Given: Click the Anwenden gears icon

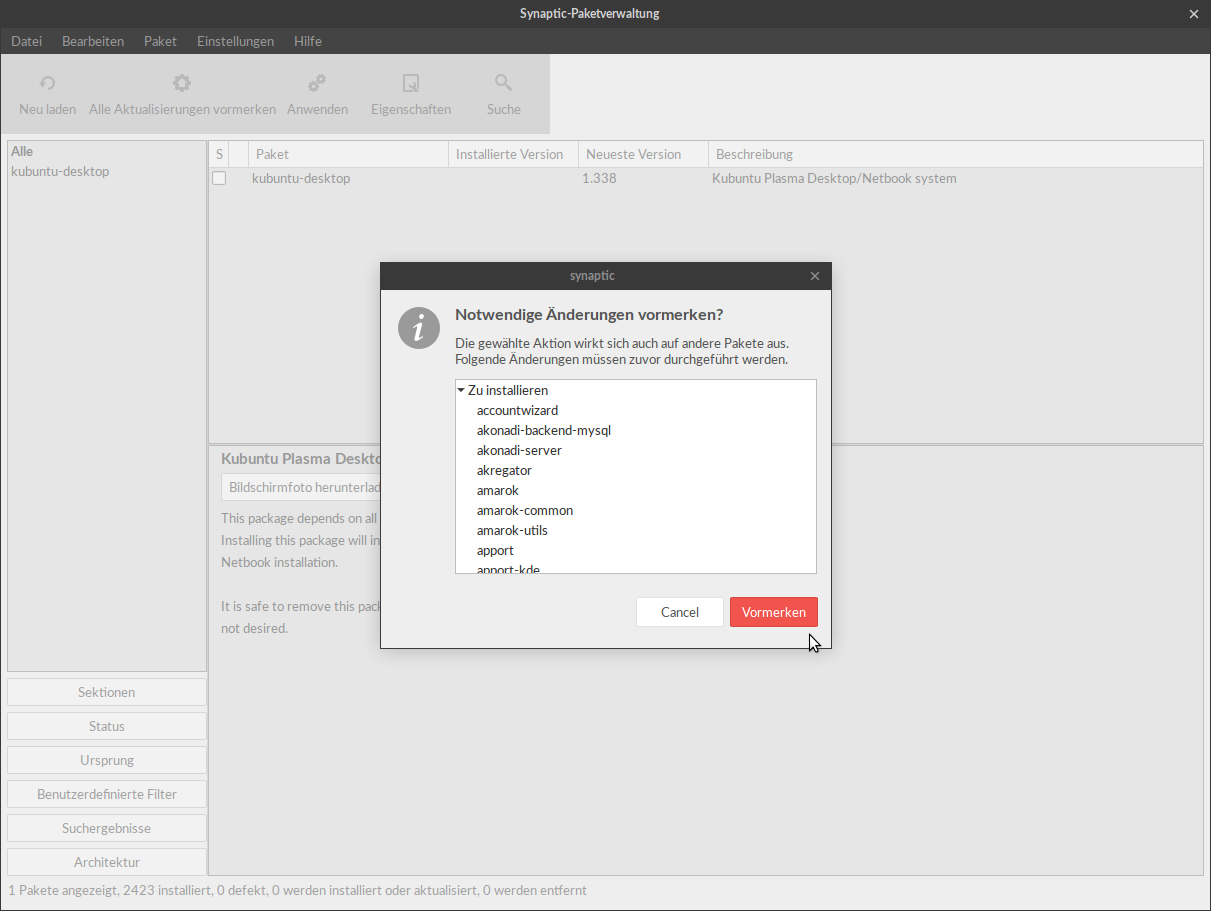Looking at the screenshot, I should click(317, 83).
